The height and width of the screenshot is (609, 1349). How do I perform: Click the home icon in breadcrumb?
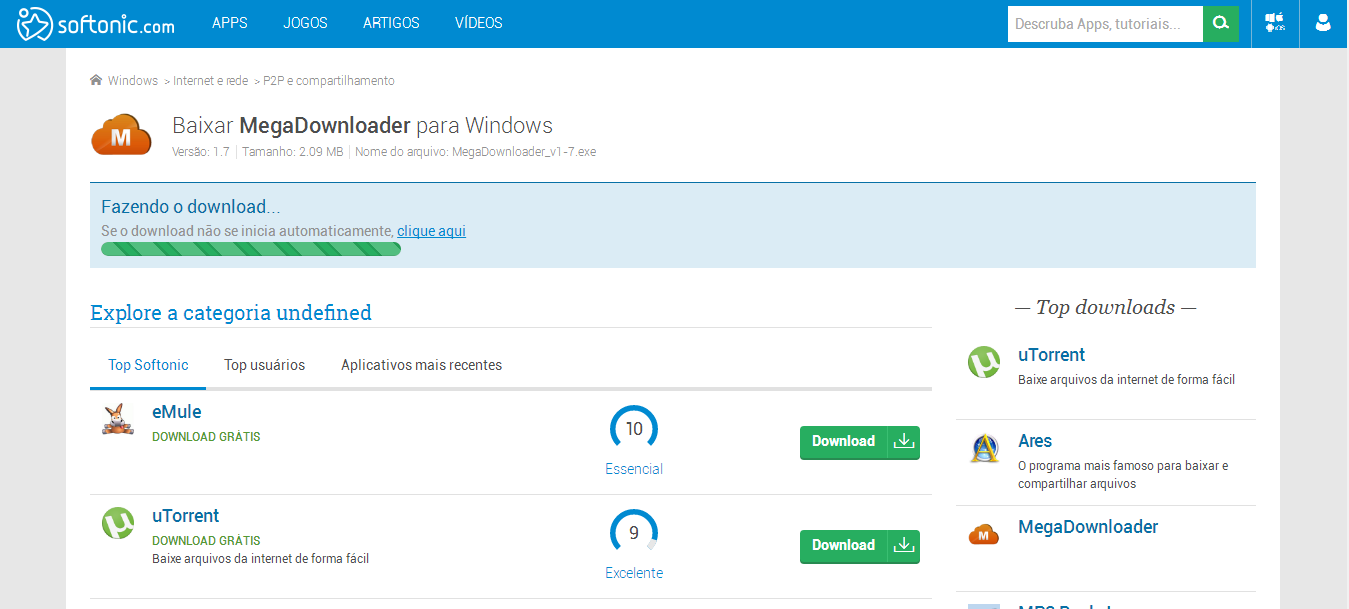pyautogui.click(x=96, y=80)
